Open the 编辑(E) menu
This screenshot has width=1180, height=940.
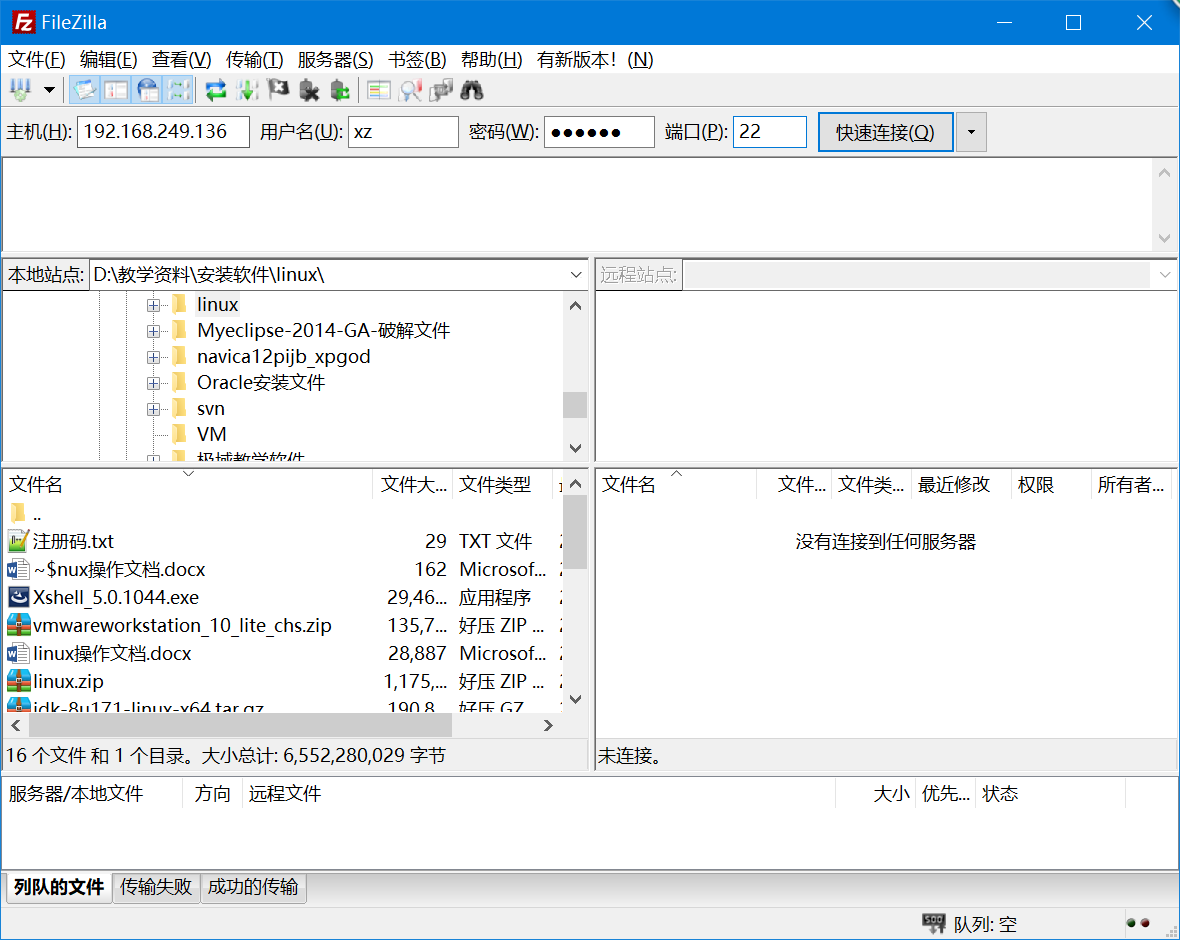click(x=108, y=59)
